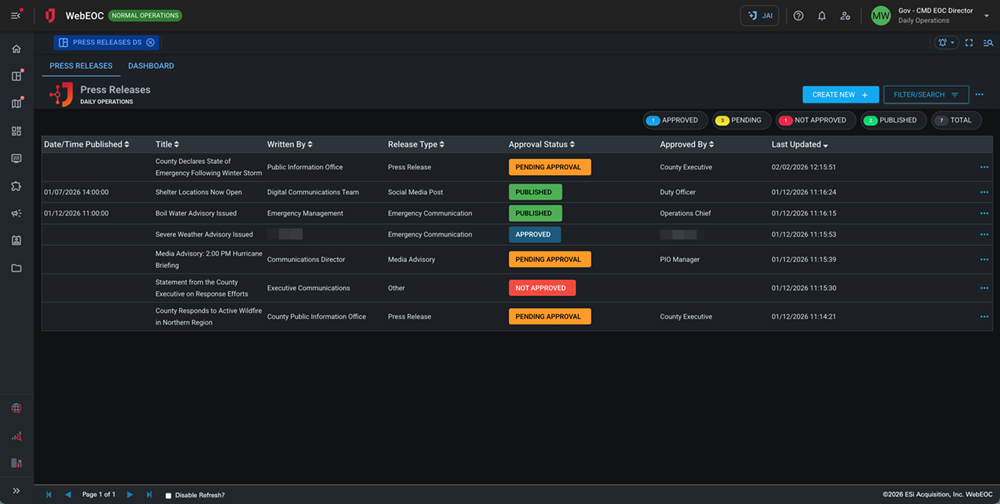Click the help question mark icon
Screen dimensions: 1000x504
[x=798, y=16]
